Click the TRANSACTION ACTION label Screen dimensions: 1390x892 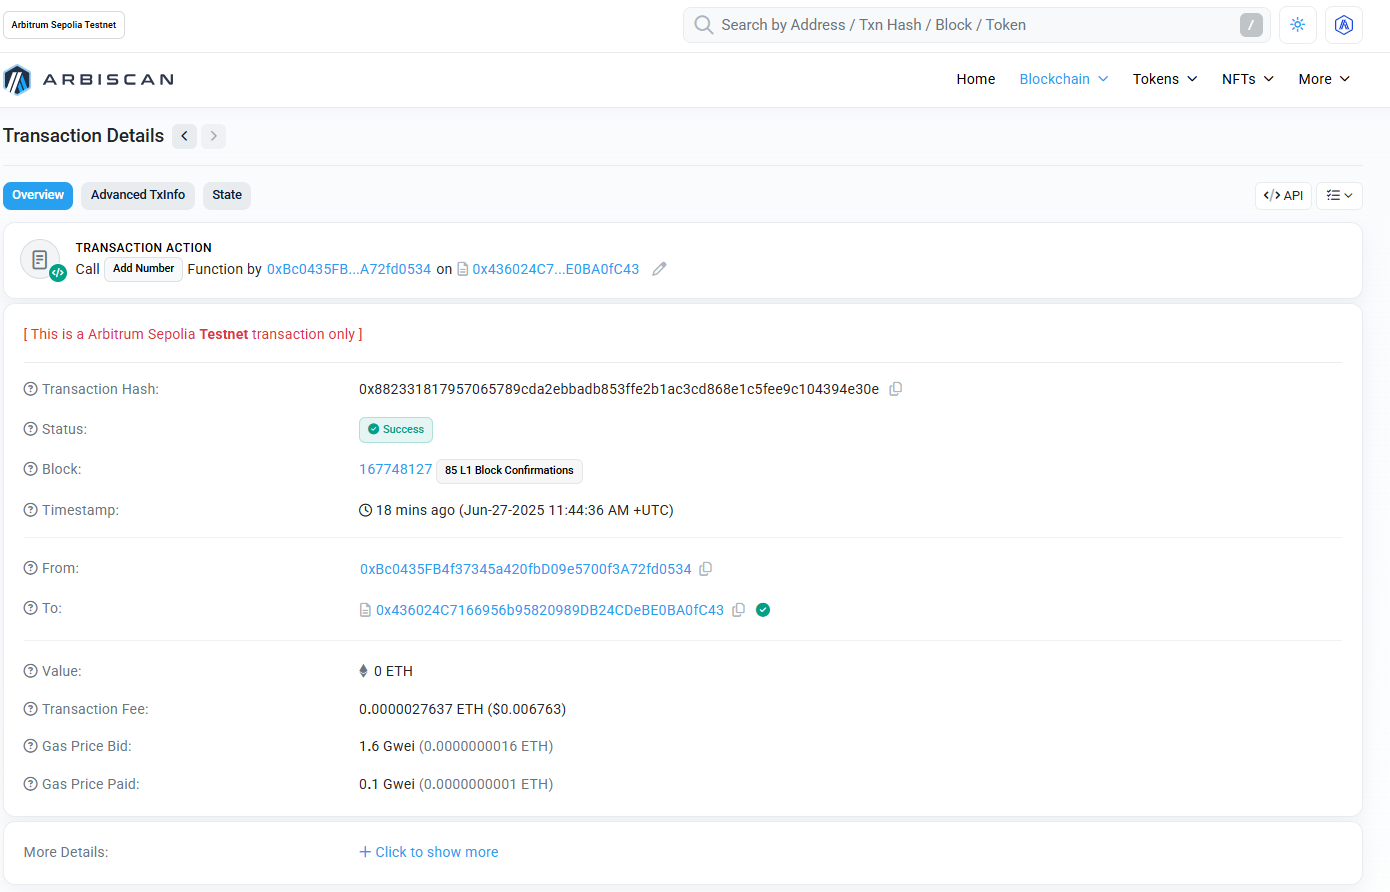144,248
